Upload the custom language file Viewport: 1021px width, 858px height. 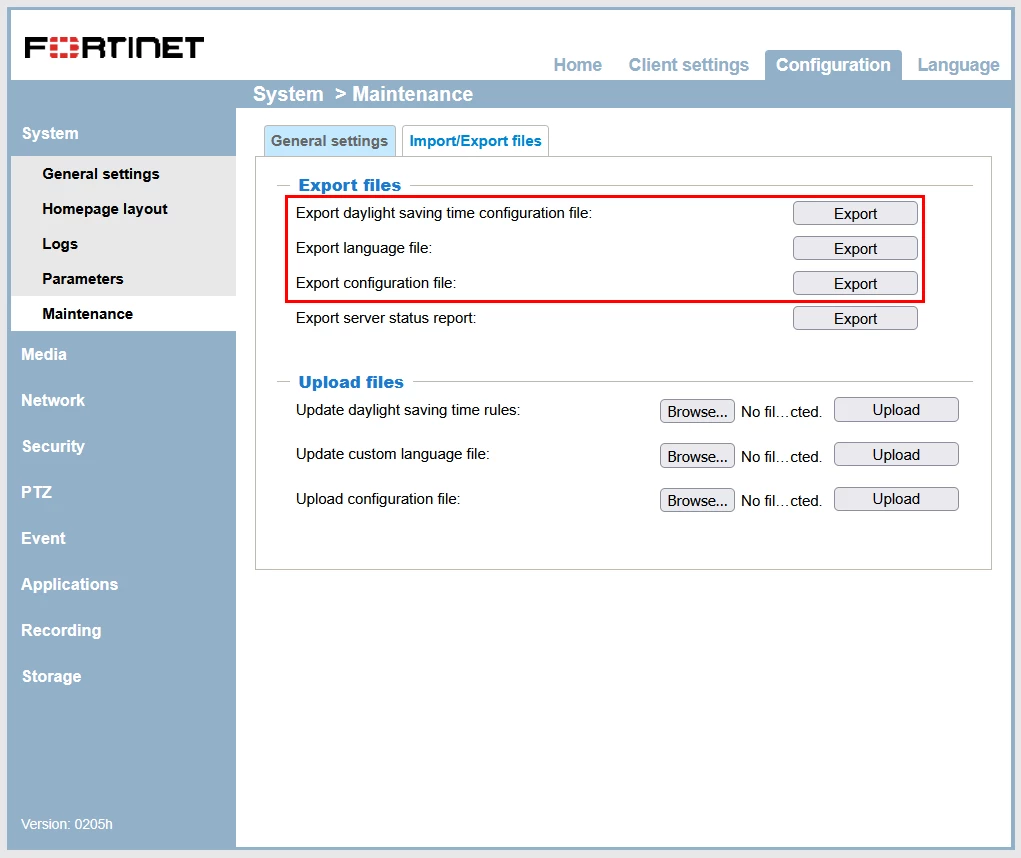pos(896,455)
